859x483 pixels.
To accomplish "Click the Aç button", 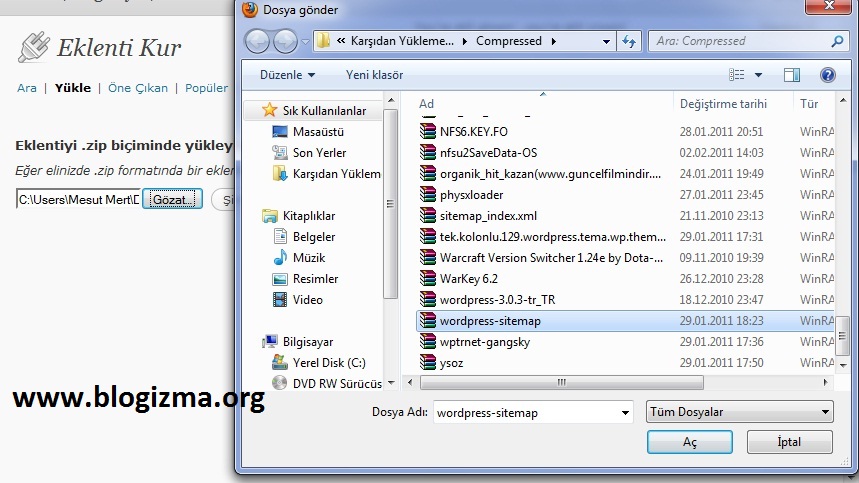I will [x=690, y=442].
